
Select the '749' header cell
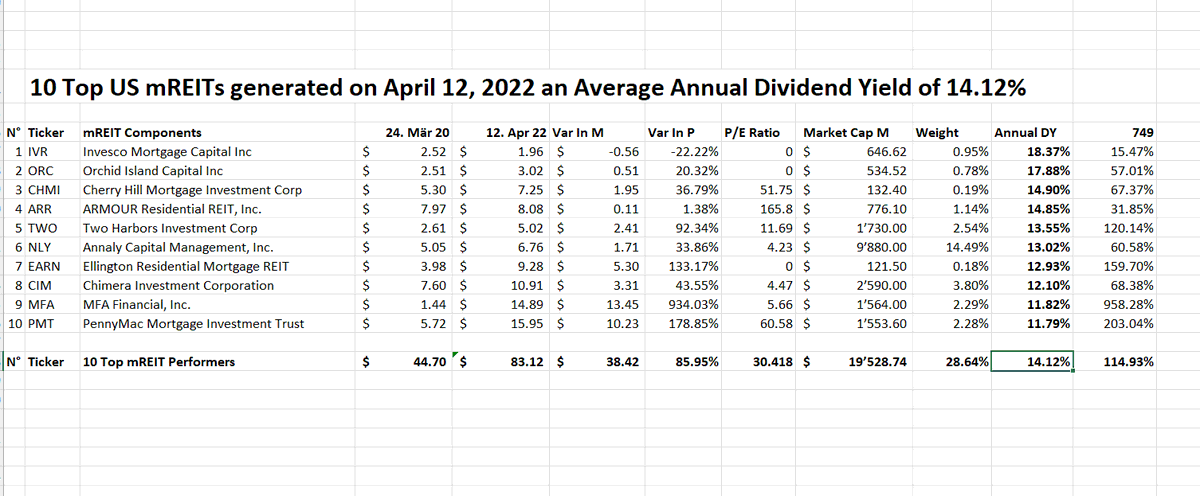(1143, 132)
